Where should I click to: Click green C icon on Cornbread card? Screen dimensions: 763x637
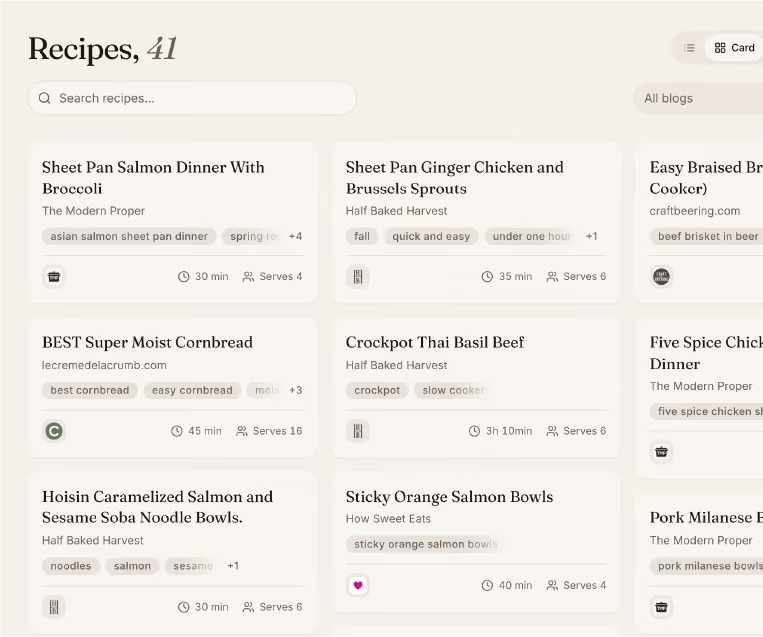[54, 431]
